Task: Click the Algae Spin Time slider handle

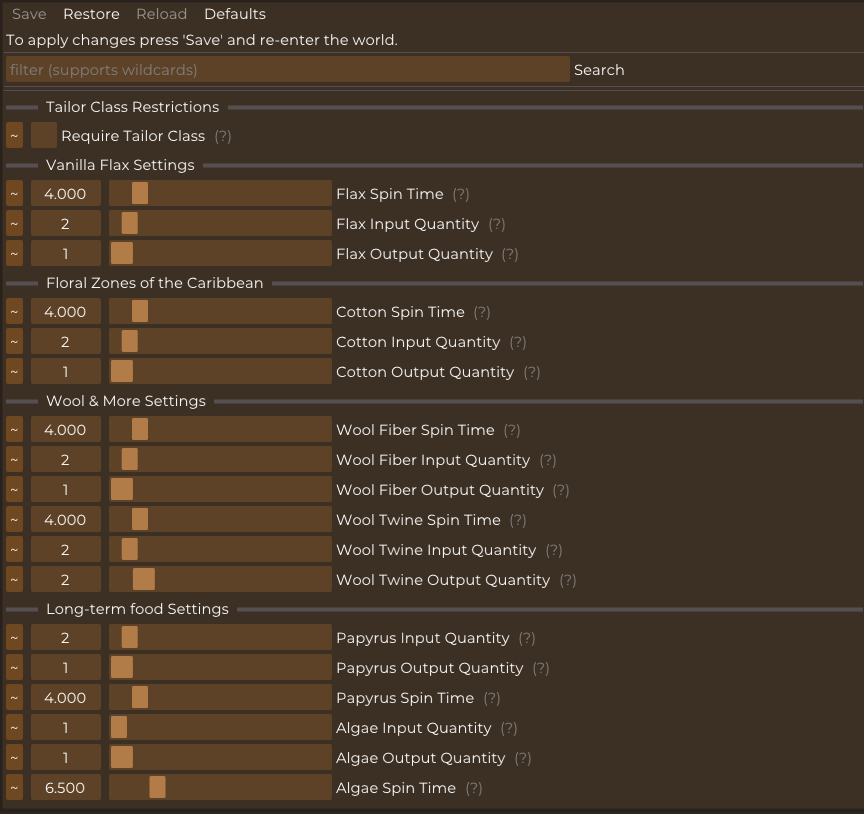Action: pyautogui.click(x=157, y=788)
